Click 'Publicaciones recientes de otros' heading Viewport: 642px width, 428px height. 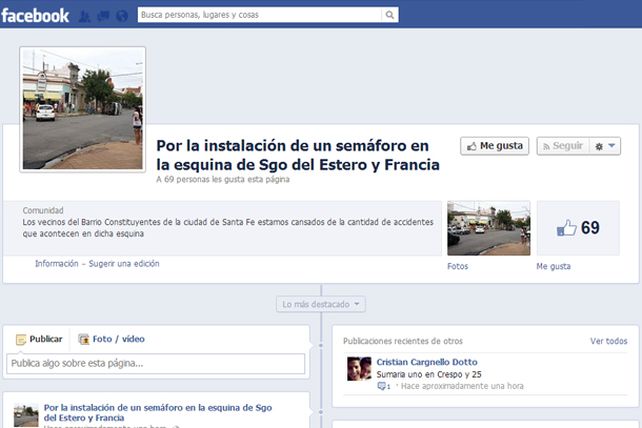[x=403, y=341]
